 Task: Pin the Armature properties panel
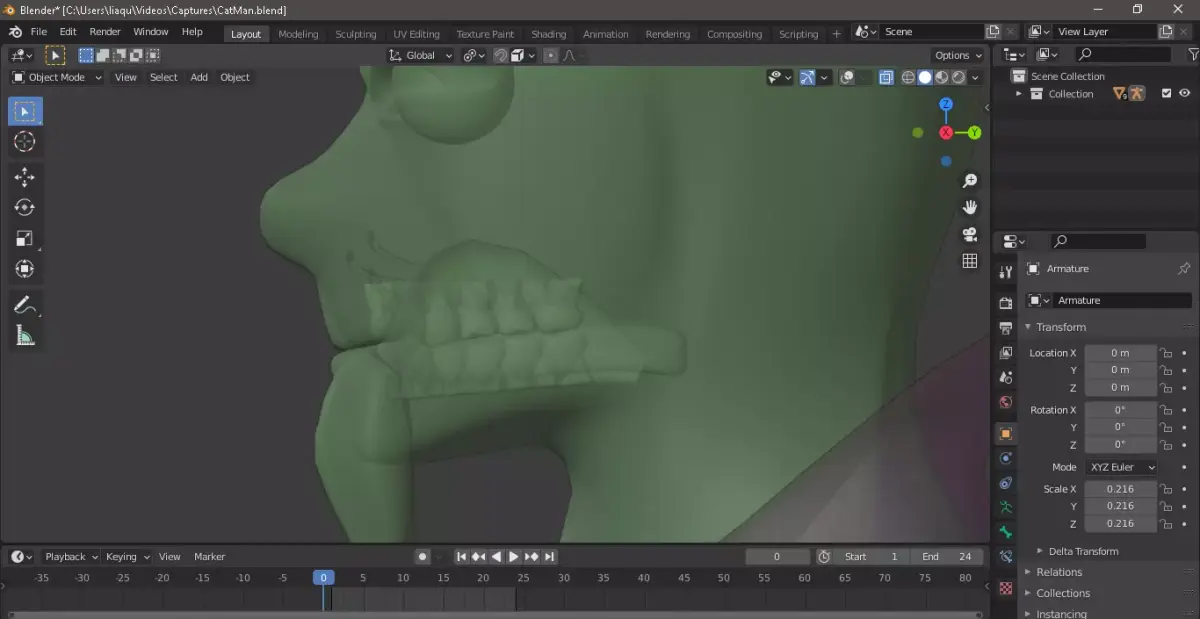pos(1184,269)
